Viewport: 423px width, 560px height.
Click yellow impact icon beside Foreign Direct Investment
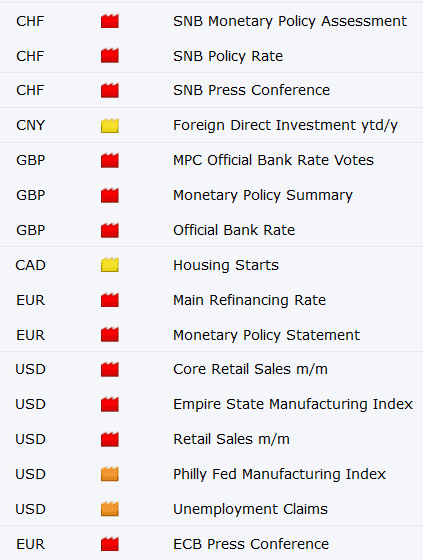tap(110, 126)
